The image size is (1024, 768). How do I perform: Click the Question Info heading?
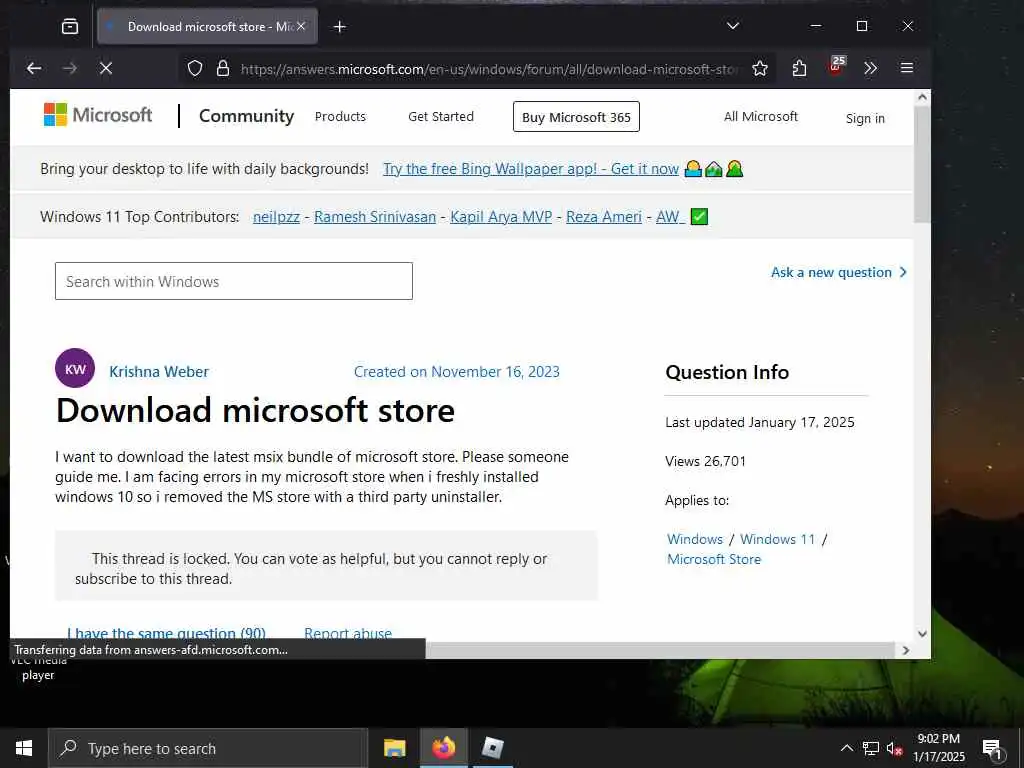point(727,372)
